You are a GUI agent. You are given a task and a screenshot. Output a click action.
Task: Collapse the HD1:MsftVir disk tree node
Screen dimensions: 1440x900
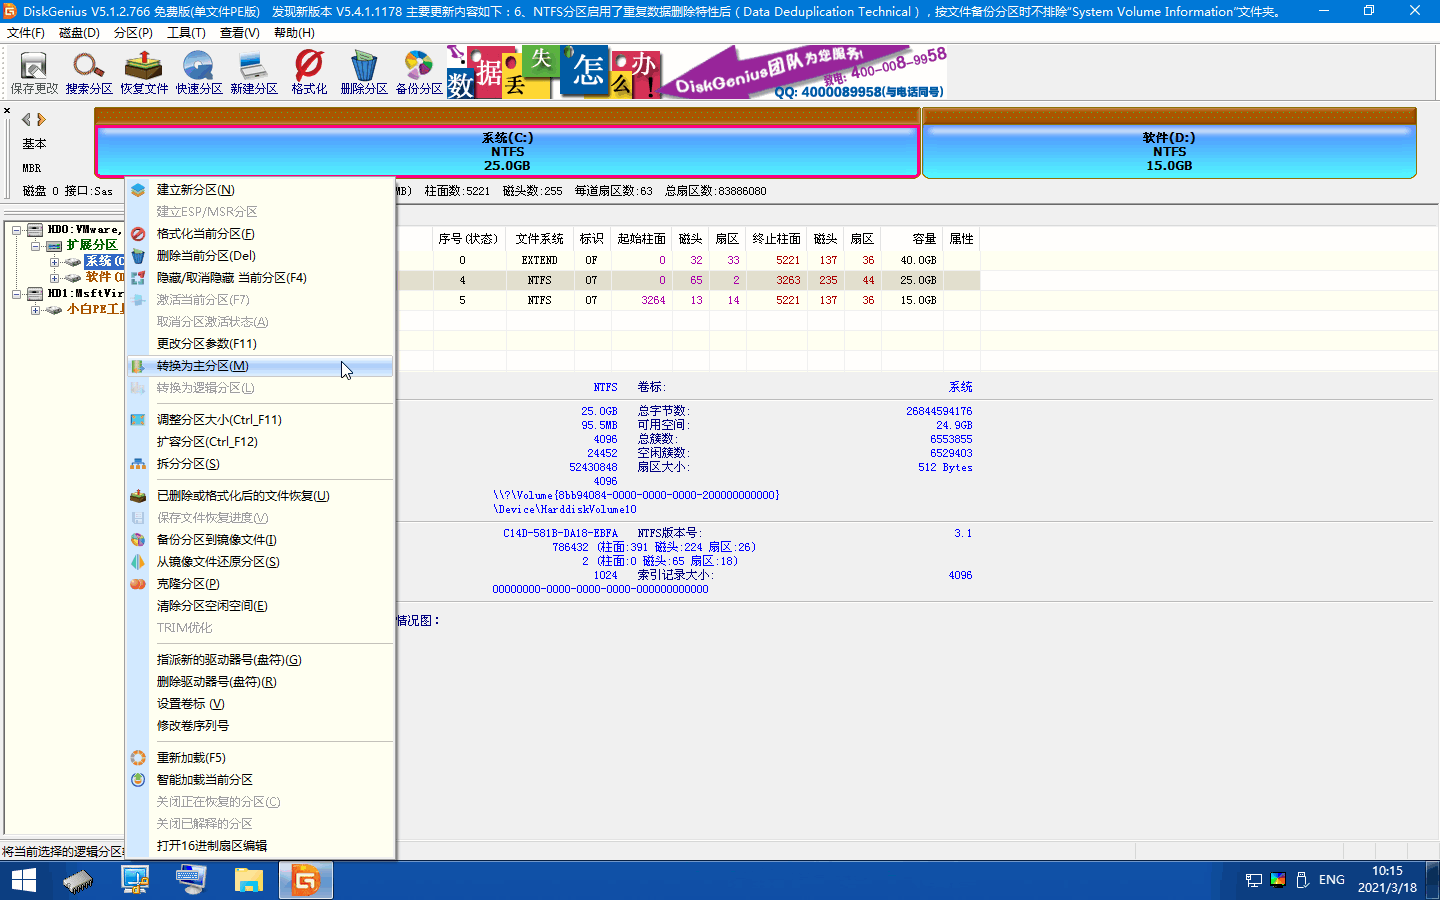point(17,294)
